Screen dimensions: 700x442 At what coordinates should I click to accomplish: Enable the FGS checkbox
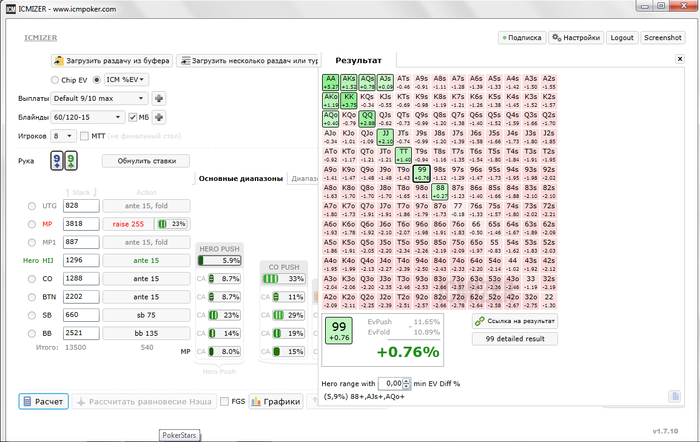click(x=225, y=401)
